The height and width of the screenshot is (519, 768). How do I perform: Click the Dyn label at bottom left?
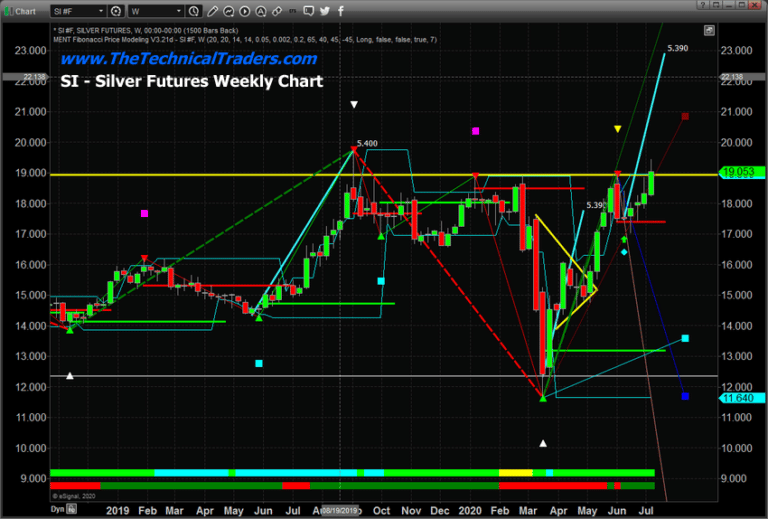[x=57, y=509]
